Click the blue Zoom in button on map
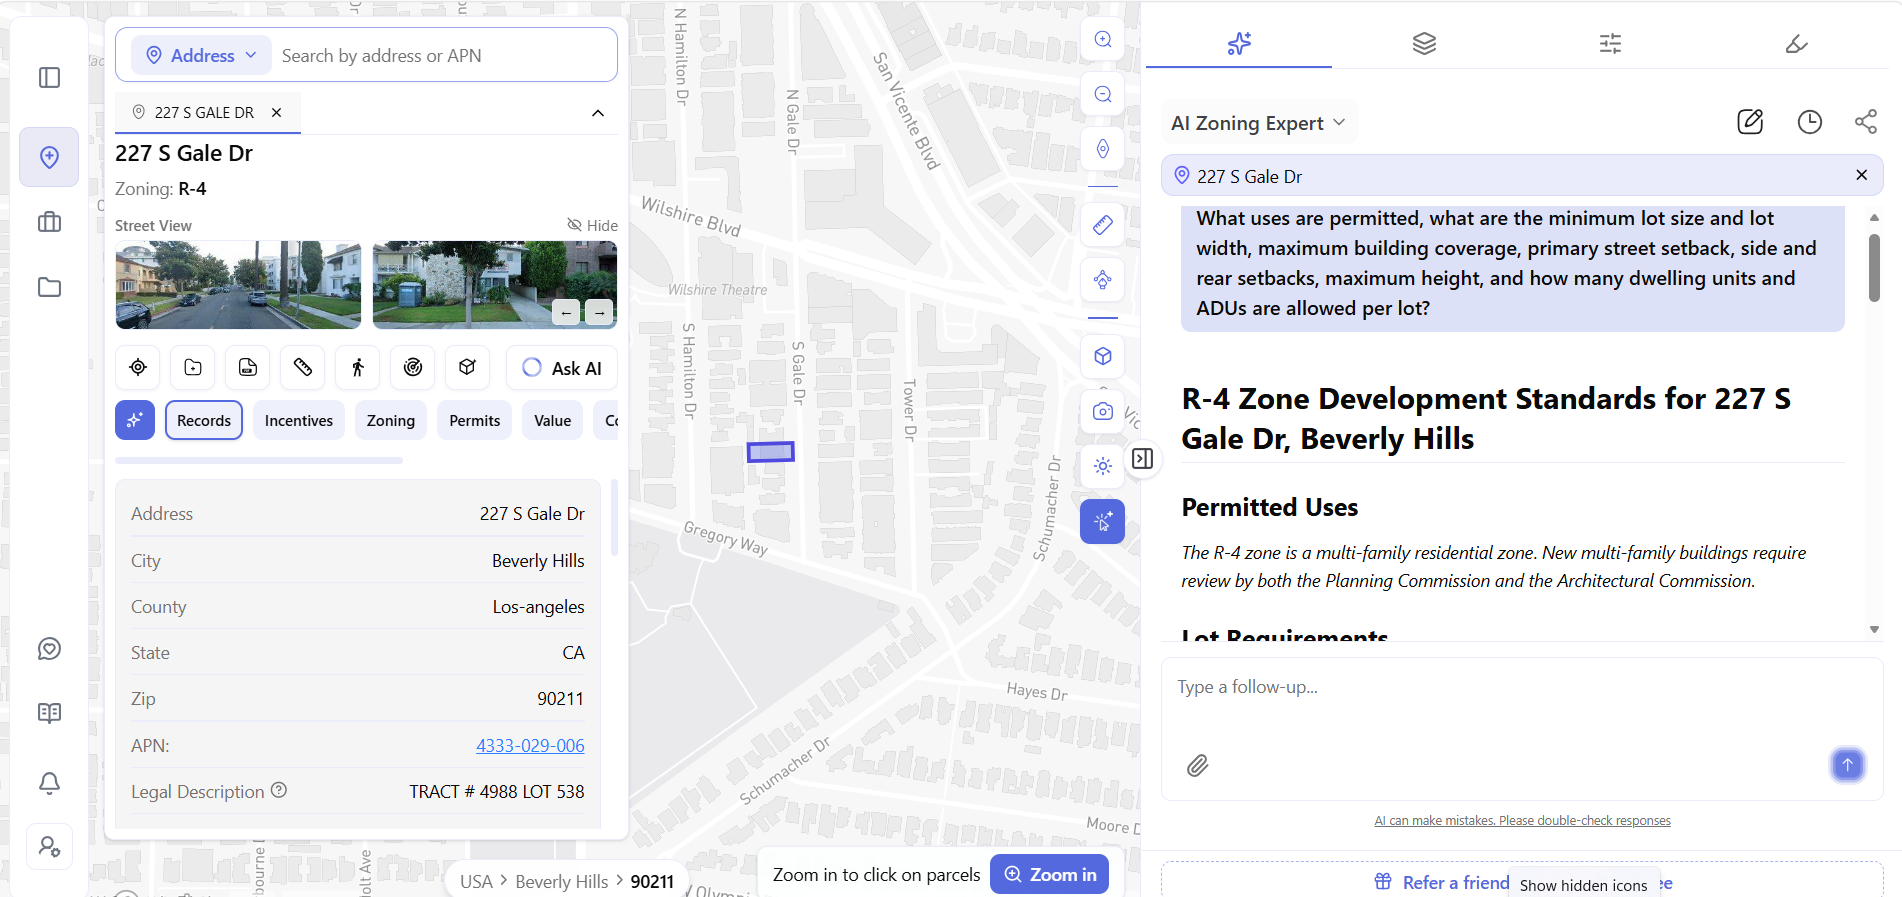Image resolution: width=1902 pixels, height=897 pixels. coord(1049,874)
